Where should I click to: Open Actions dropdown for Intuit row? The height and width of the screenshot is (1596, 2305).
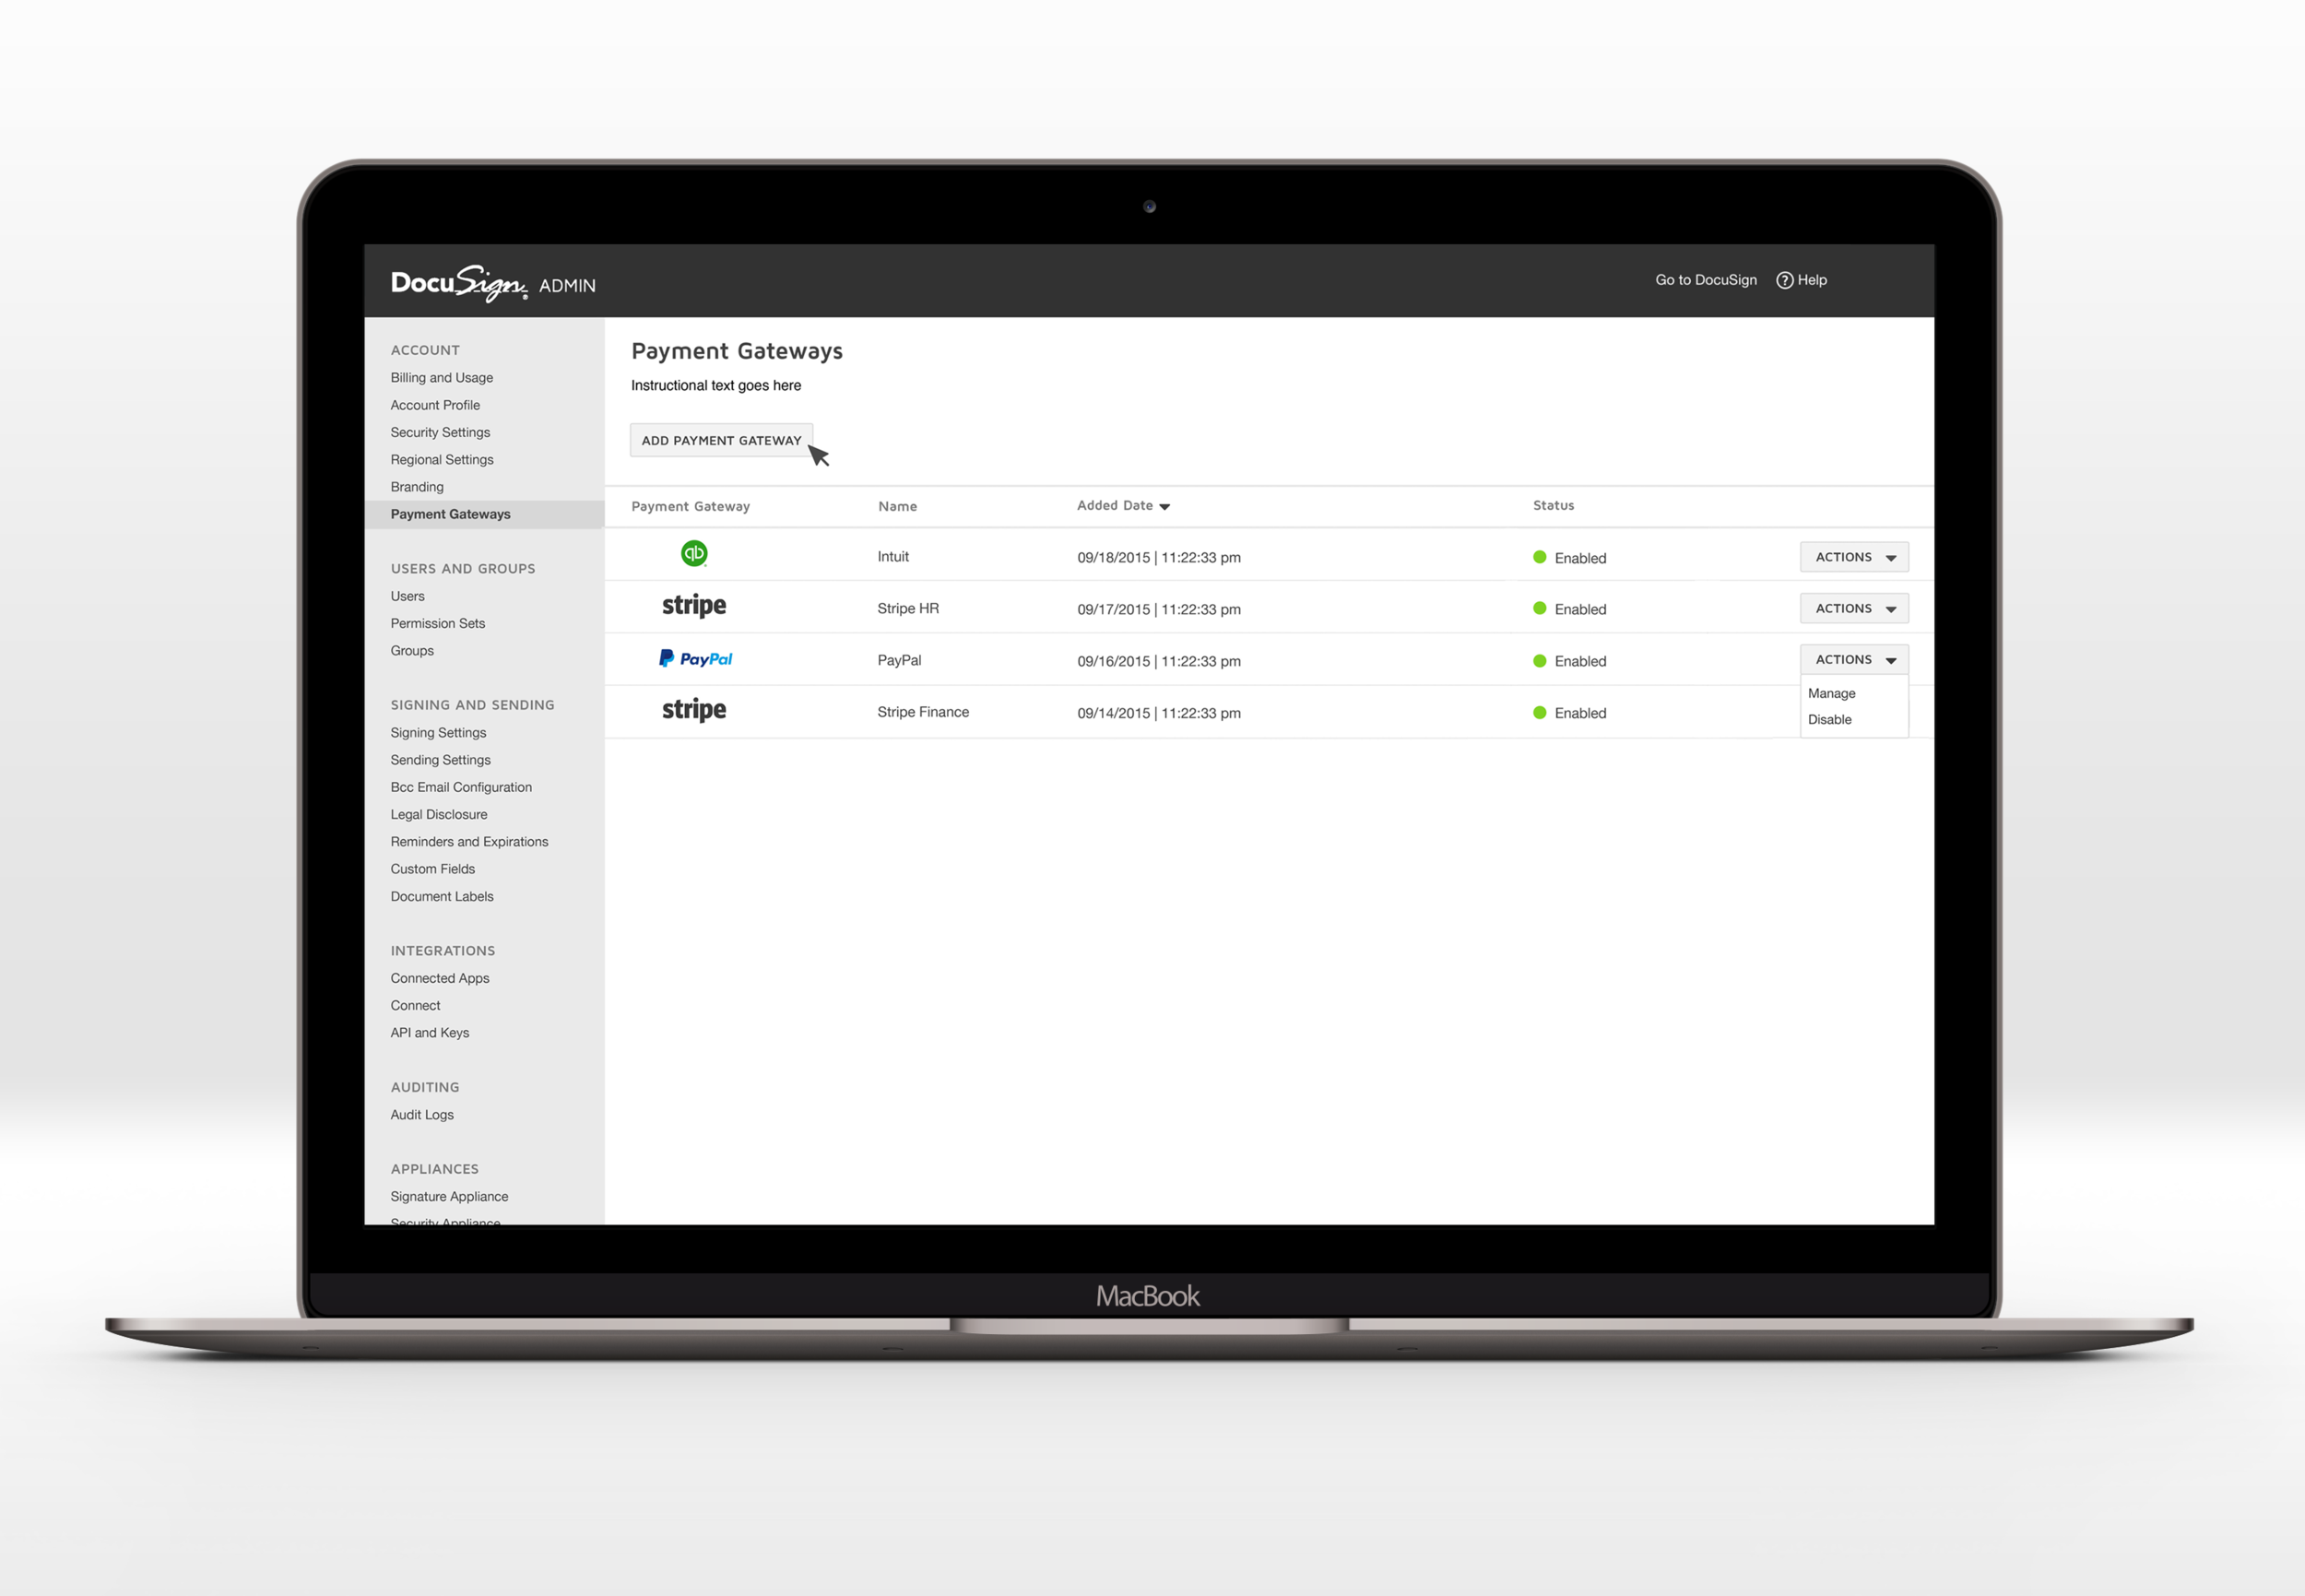click(x=1854, y=557)
